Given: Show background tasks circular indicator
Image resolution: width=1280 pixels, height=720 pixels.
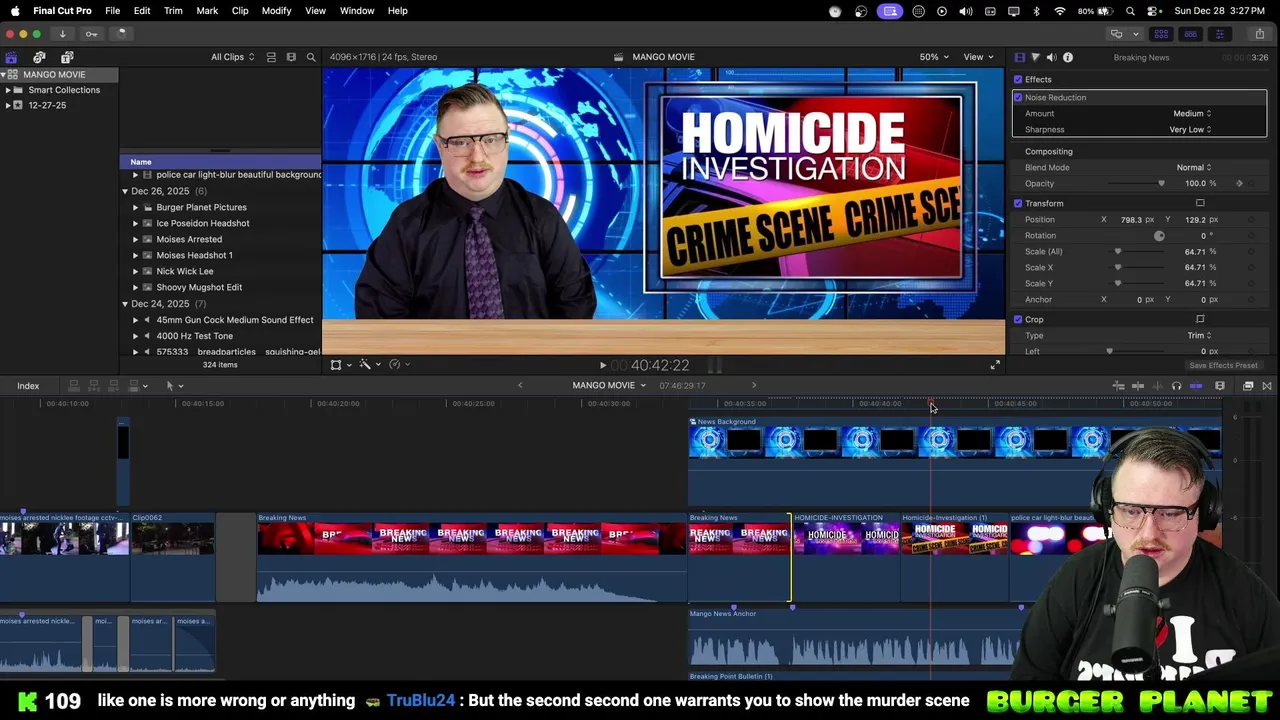Looking at the screenshot, I should click(121, 33).
